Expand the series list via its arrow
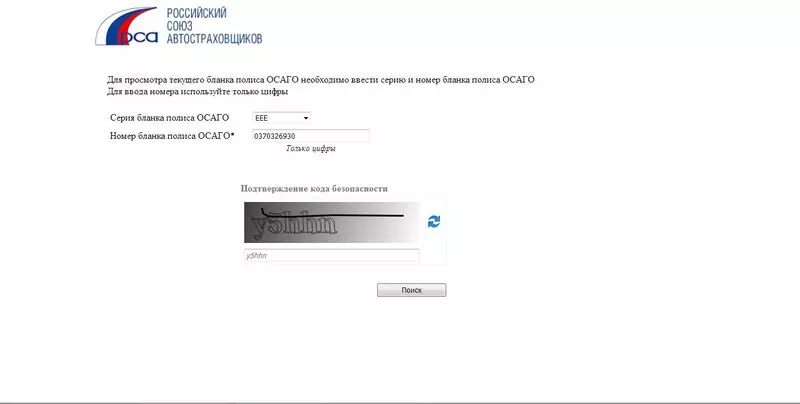 [x=306, y=118]
